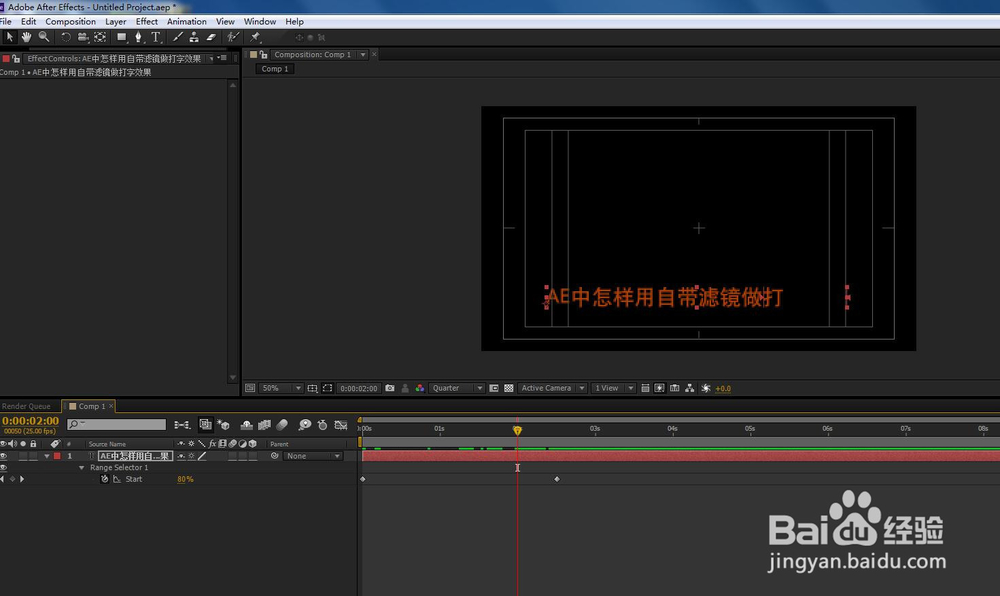The image size is (1000, 596).
Task: Select the Pen tool in the toolbar
Action: 138,37
